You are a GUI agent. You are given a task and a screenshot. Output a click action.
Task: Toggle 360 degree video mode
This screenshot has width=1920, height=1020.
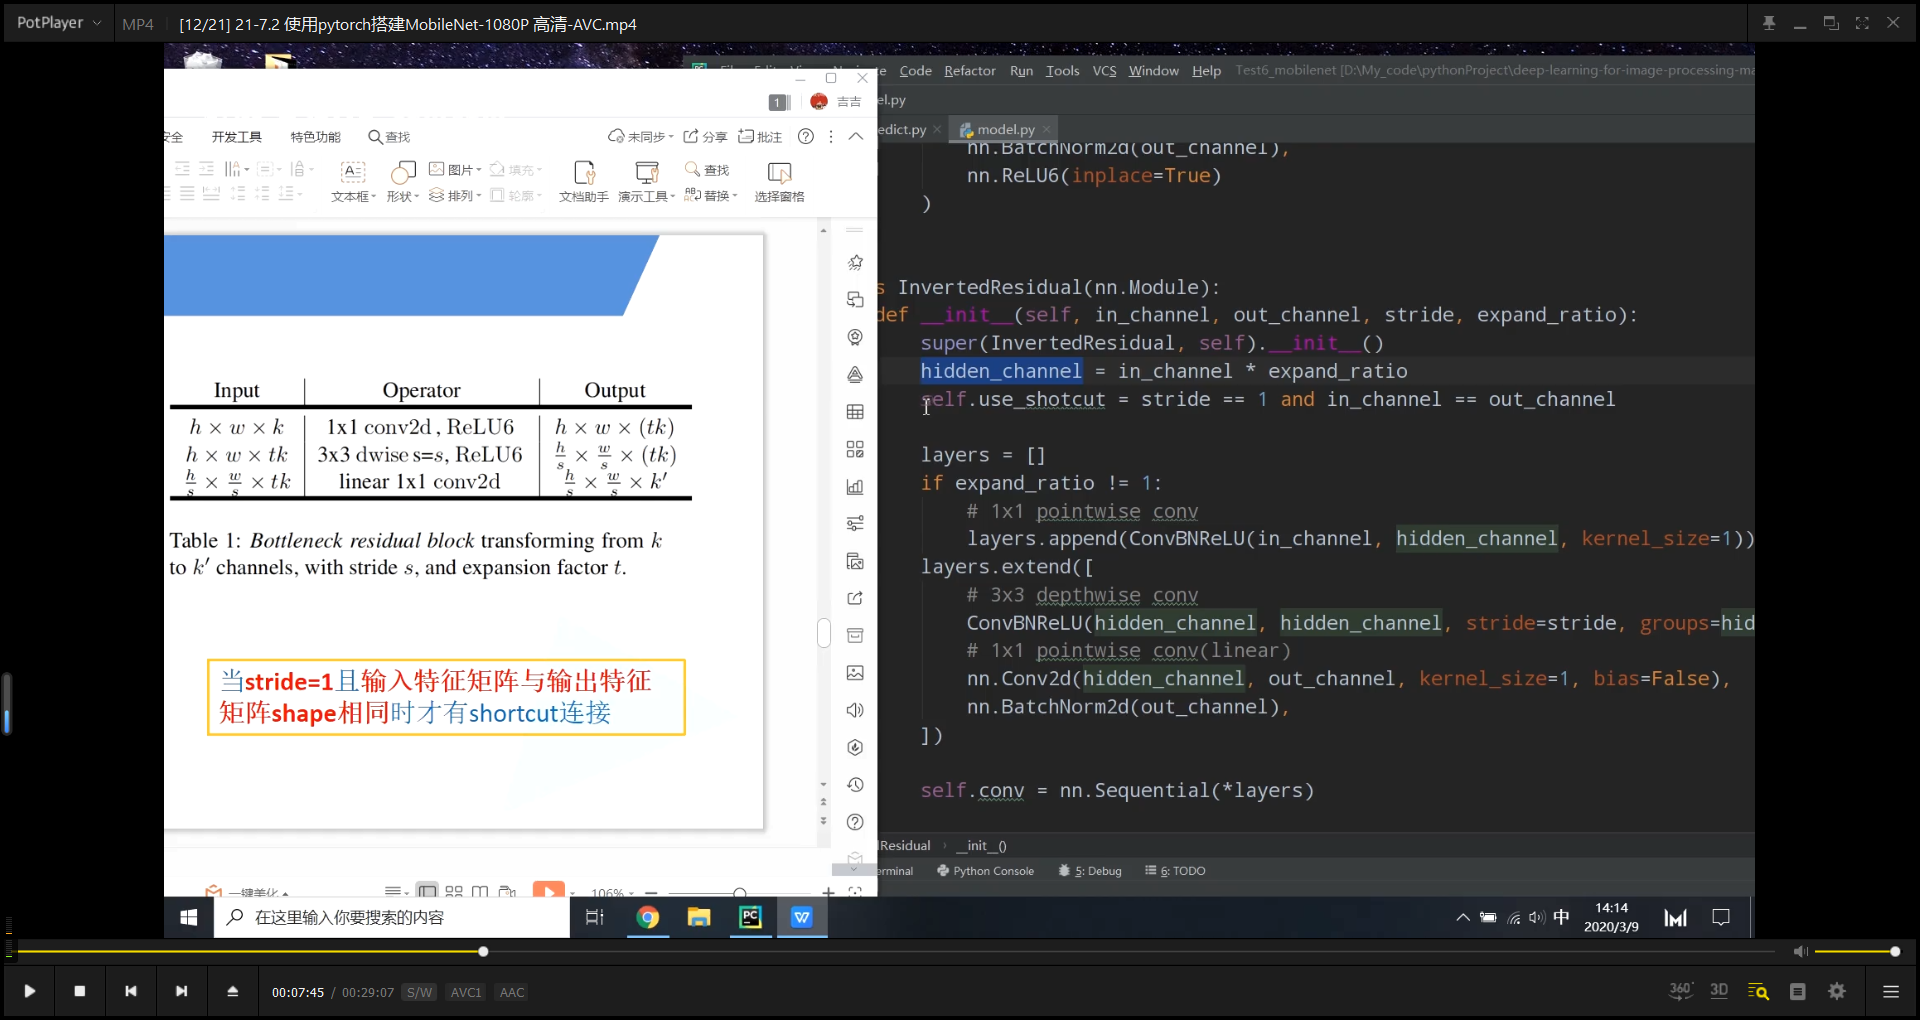pyautogui.click(x=1681, y=991)
